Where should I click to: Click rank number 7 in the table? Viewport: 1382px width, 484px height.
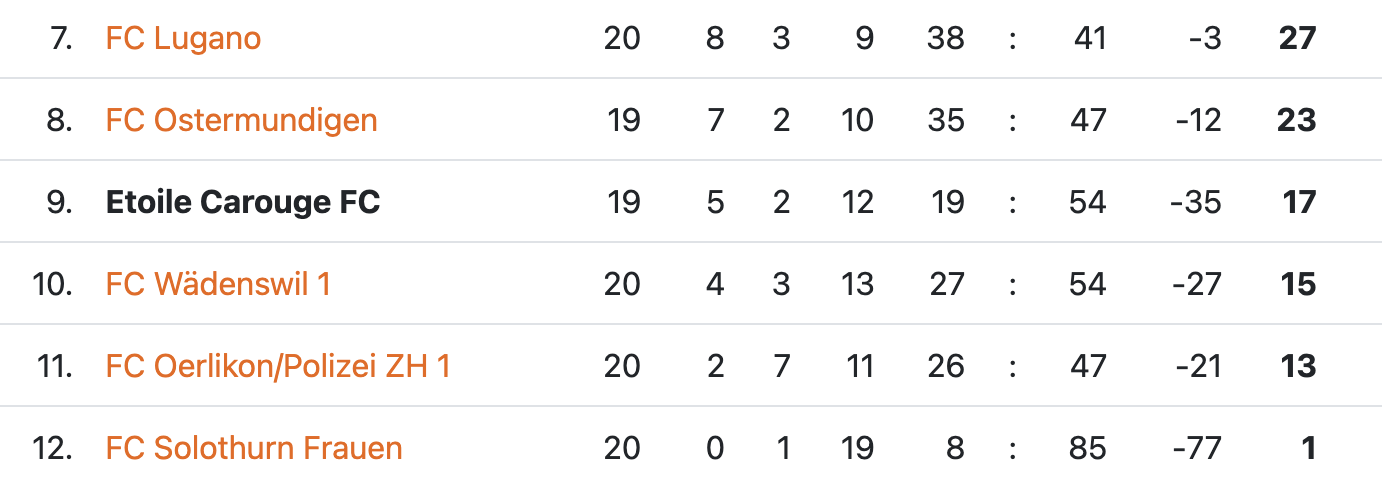click(61, 38)
